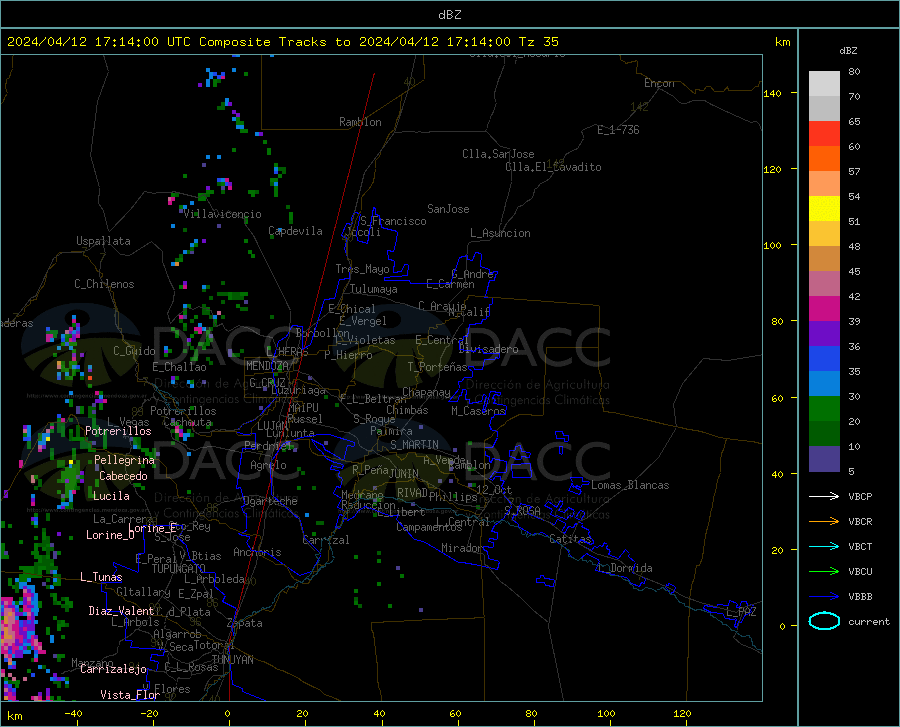
Task: Click the Uspallata map label
Action: pyautogui.click(x=103, y=241)
